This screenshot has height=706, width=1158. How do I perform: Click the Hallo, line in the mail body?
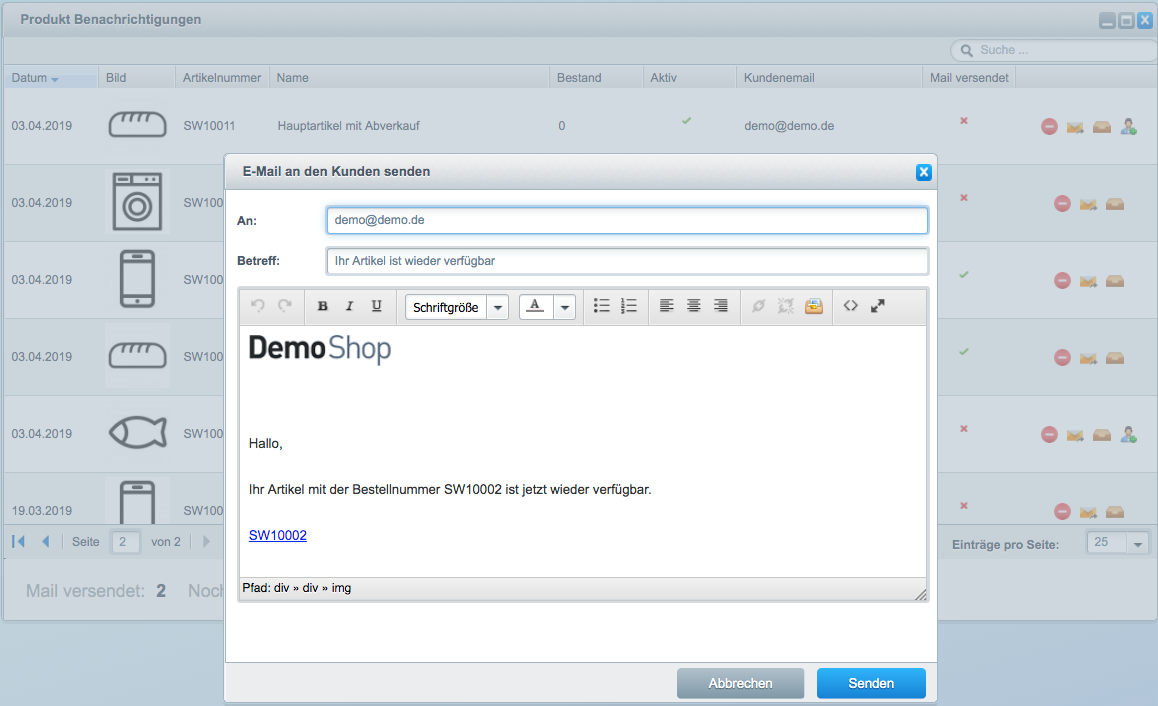coord(266,444)
